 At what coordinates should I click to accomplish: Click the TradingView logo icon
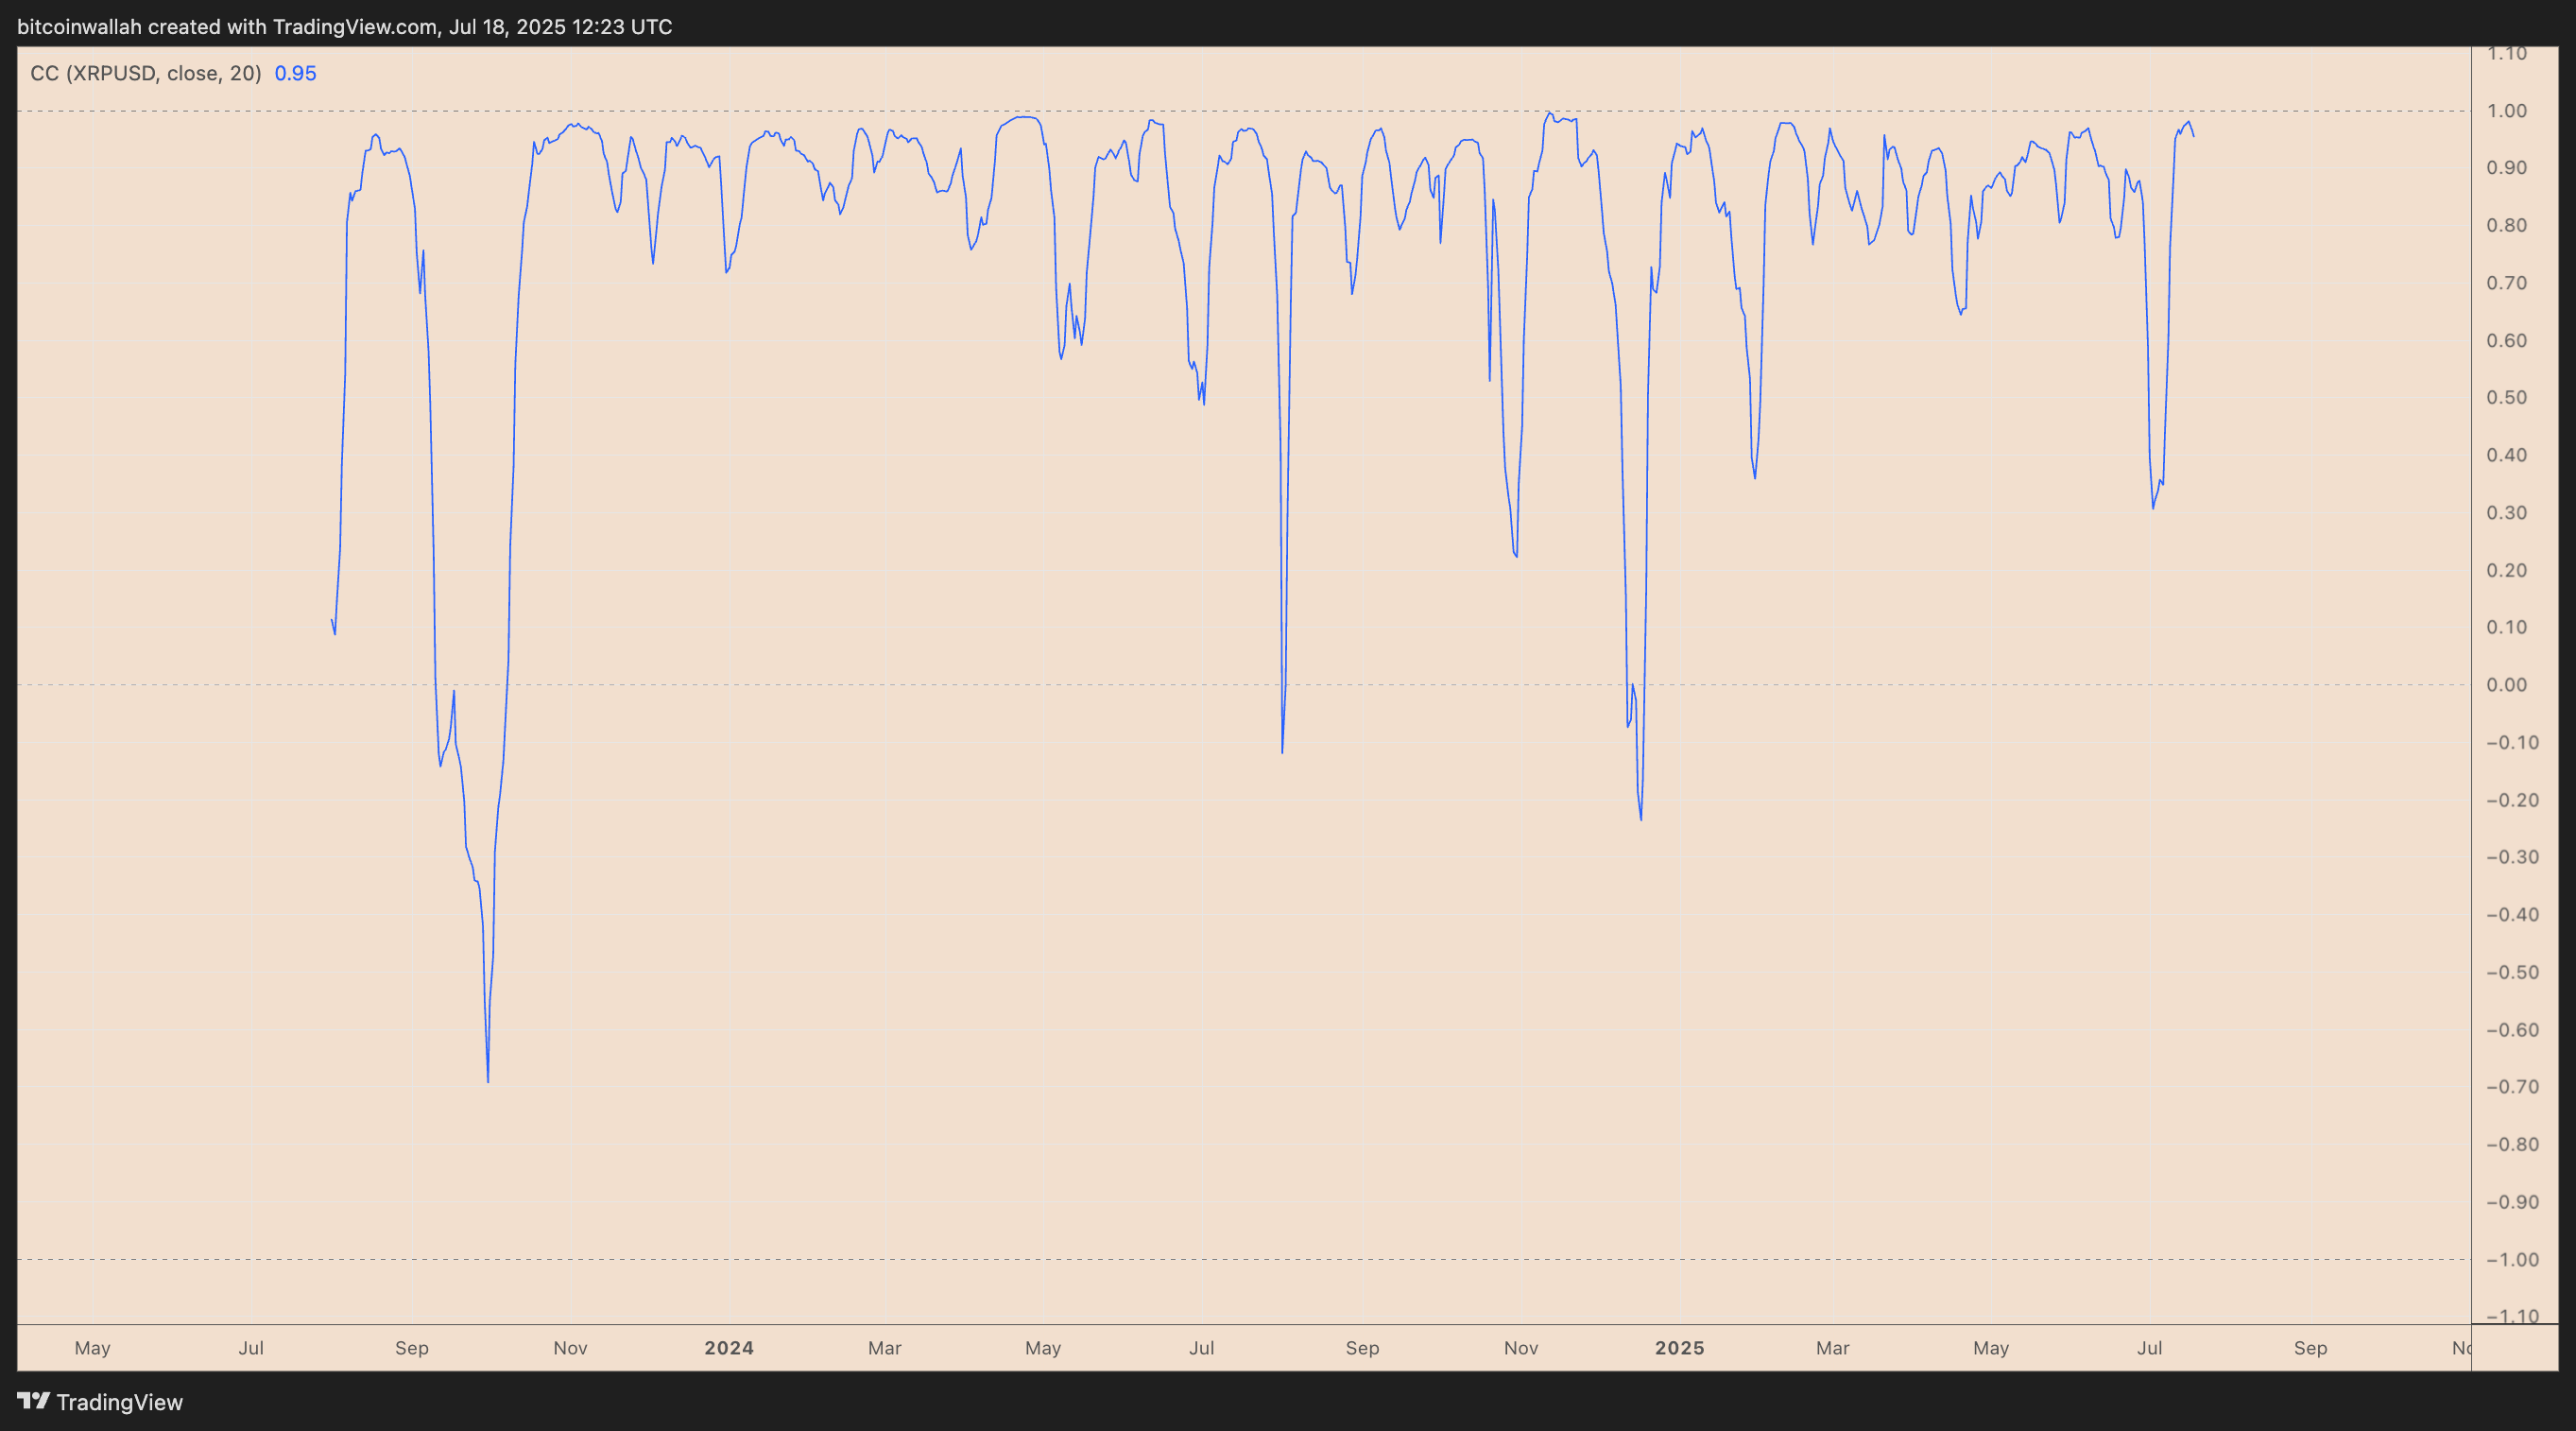[x=33, y=1401]
